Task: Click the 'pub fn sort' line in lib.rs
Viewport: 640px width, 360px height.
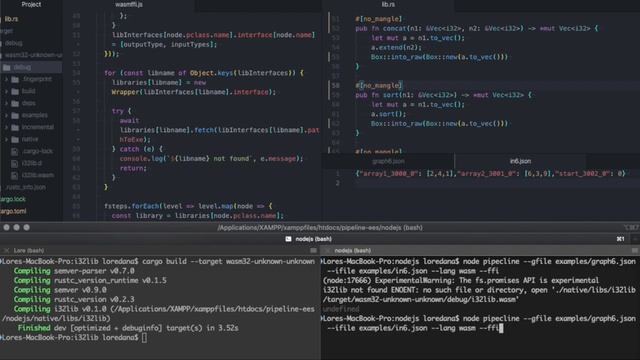Action: click(x=444, y=95)
